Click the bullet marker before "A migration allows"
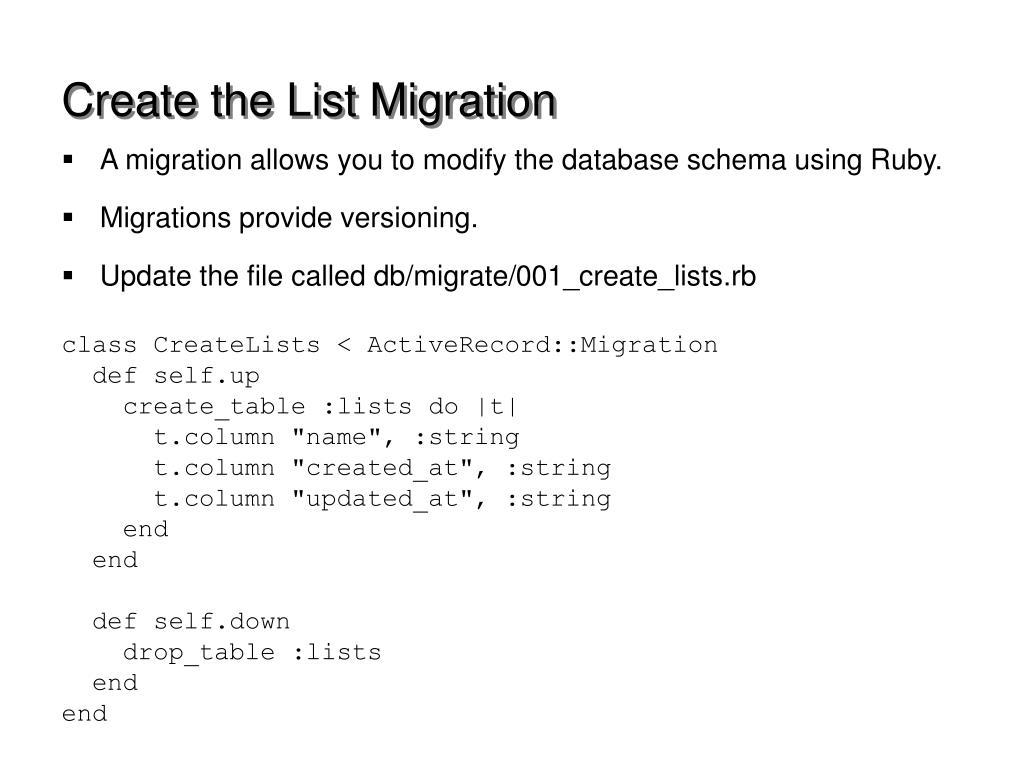Screen dimensions: 1024x768 [68, 160]
